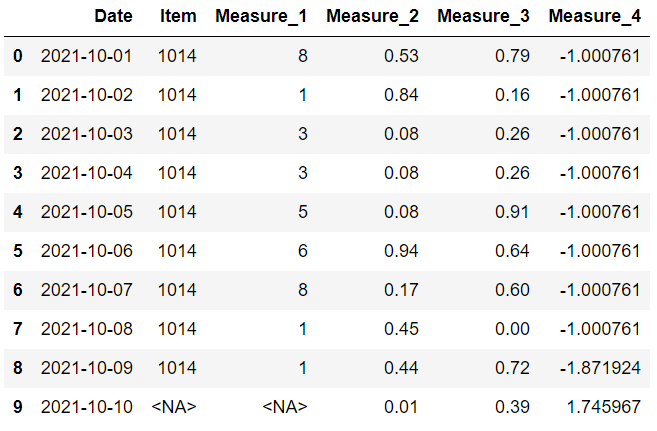Select the Measure_3 column header

tap(483, 17)
